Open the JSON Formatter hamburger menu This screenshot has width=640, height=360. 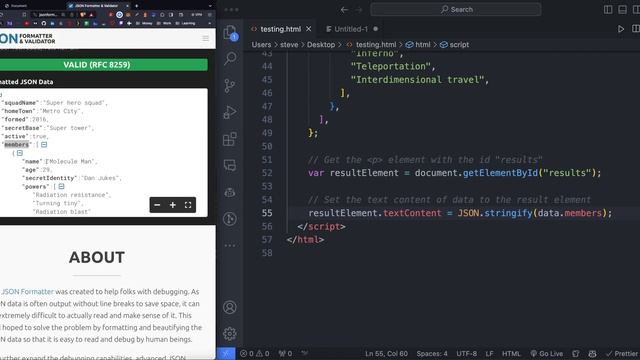coord(205,38)
